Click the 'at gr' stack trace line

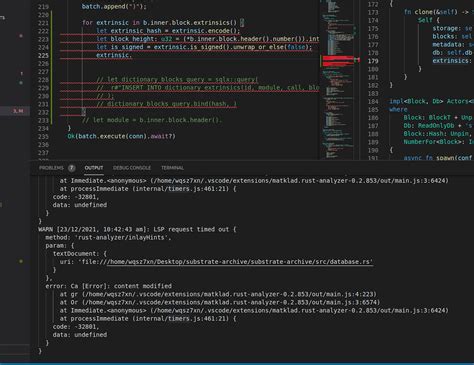coord(218,294)
